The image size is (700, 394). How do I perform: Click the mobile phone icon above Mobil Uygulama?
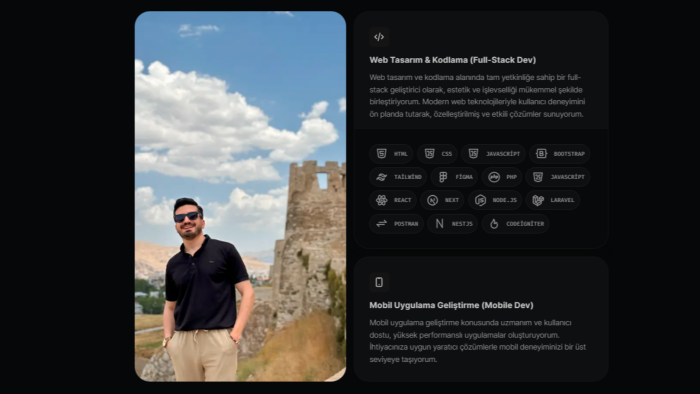click(379, 282)
